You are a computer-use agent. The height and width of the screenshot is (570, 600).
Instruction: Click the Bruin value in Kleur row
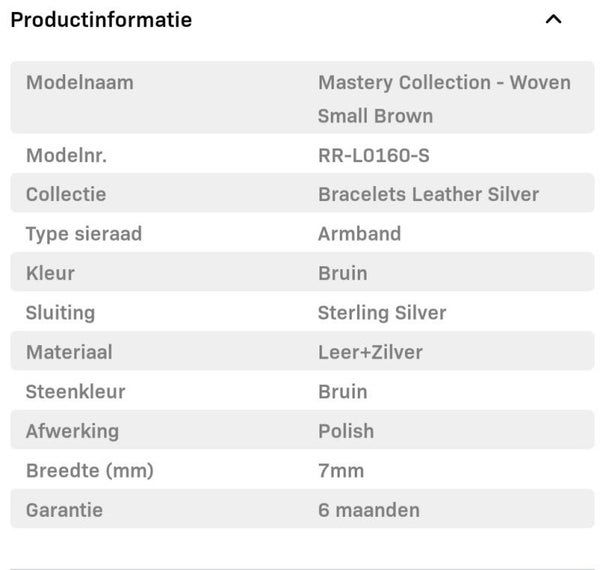pos(342,273)
